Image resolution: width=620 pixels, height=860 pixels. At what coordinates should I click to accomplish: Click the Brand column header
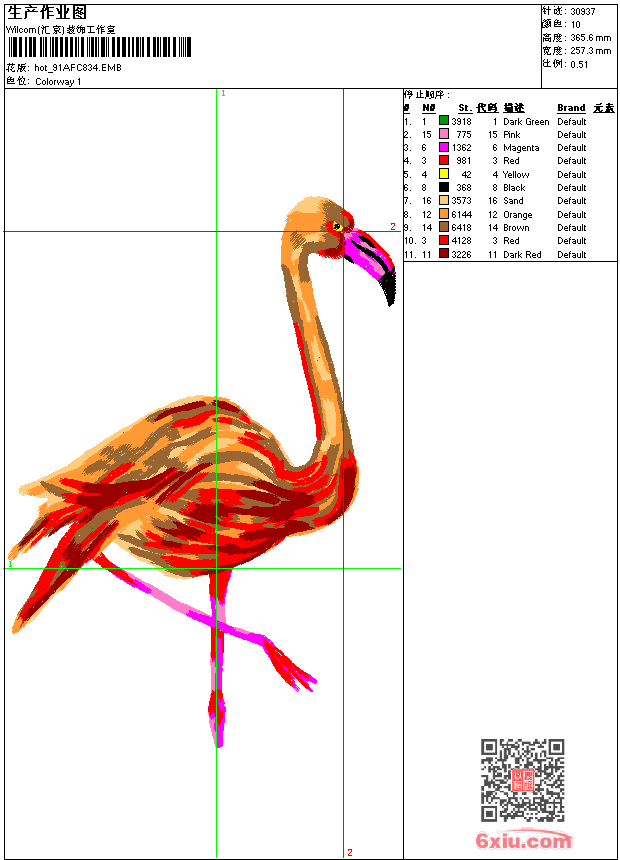[x=571, y=108]
